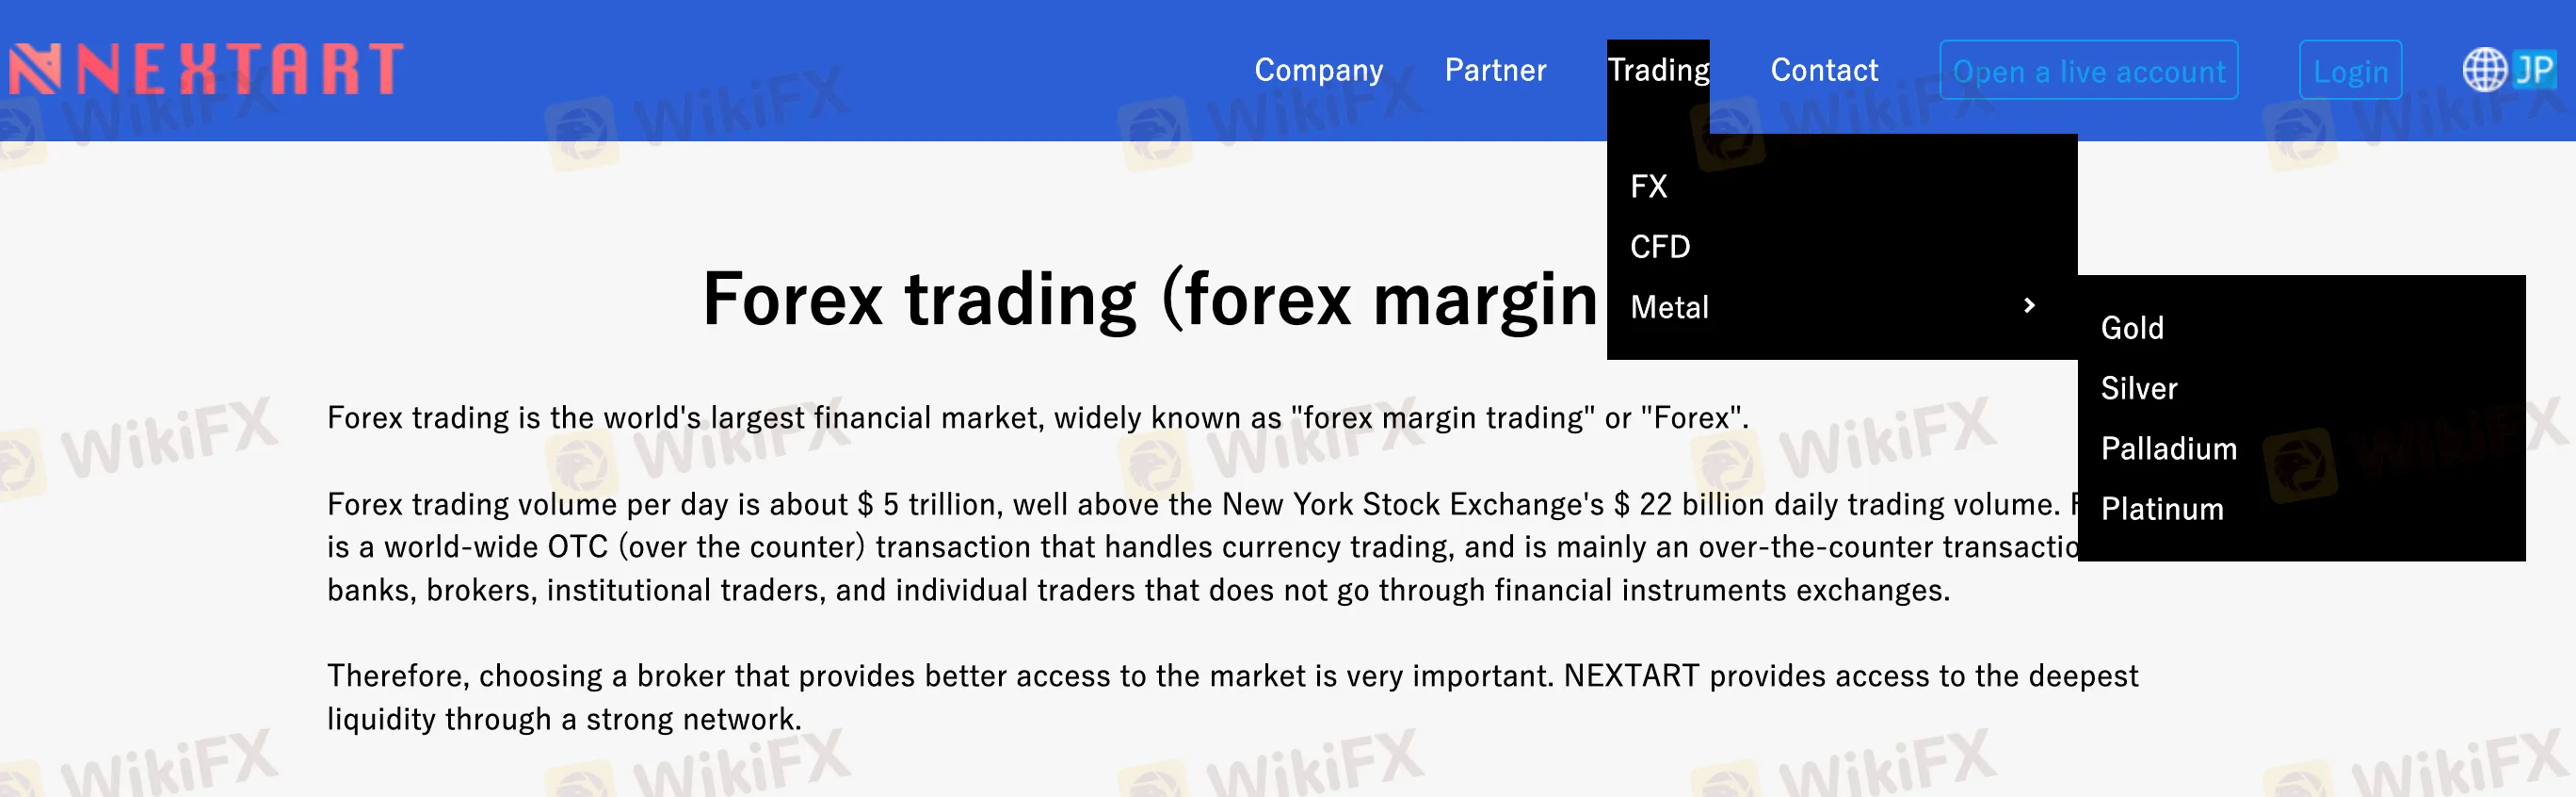Select Silver in the Metal submenu
The width and height of the screenshot is (2576, 797).
click(2139, 388)
